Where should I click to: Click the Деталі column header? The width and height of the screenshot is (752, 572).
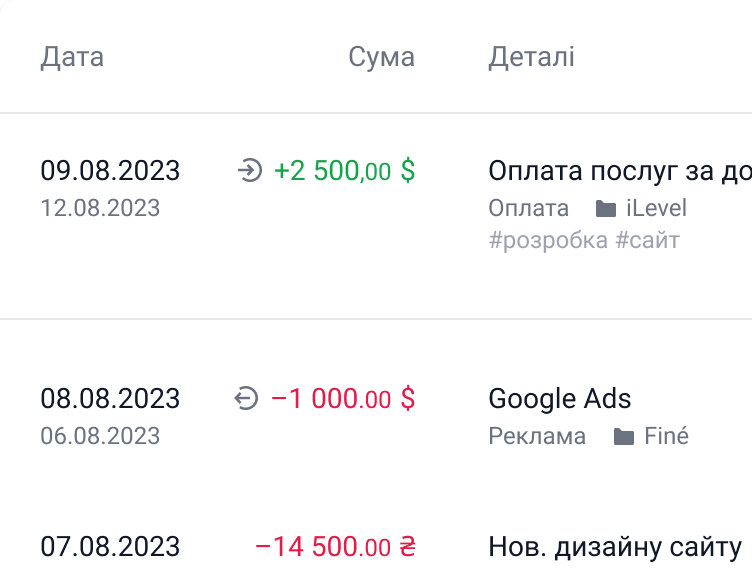tap(531, 57)
